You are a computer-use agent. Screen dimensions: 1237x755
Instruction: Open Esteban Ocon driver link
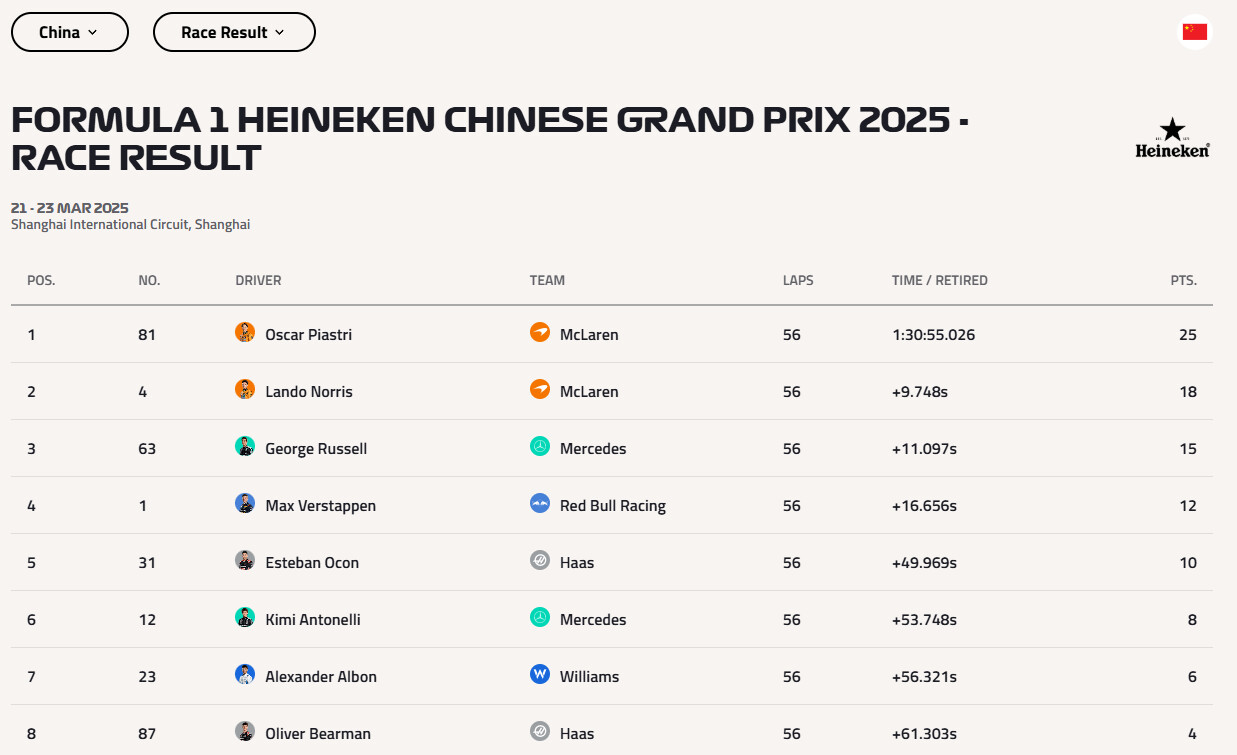click(x=312, y=563)
